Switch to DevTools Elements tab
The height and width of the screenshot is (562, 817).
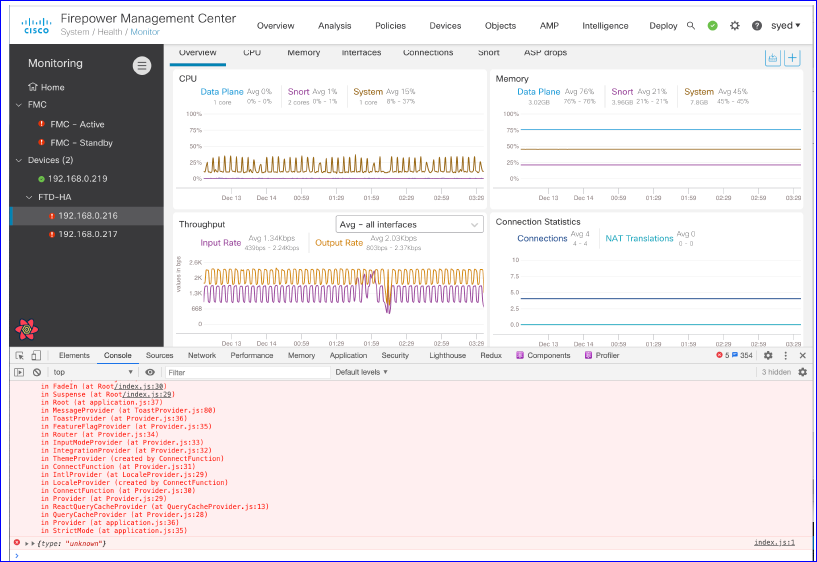pos(74,355)
